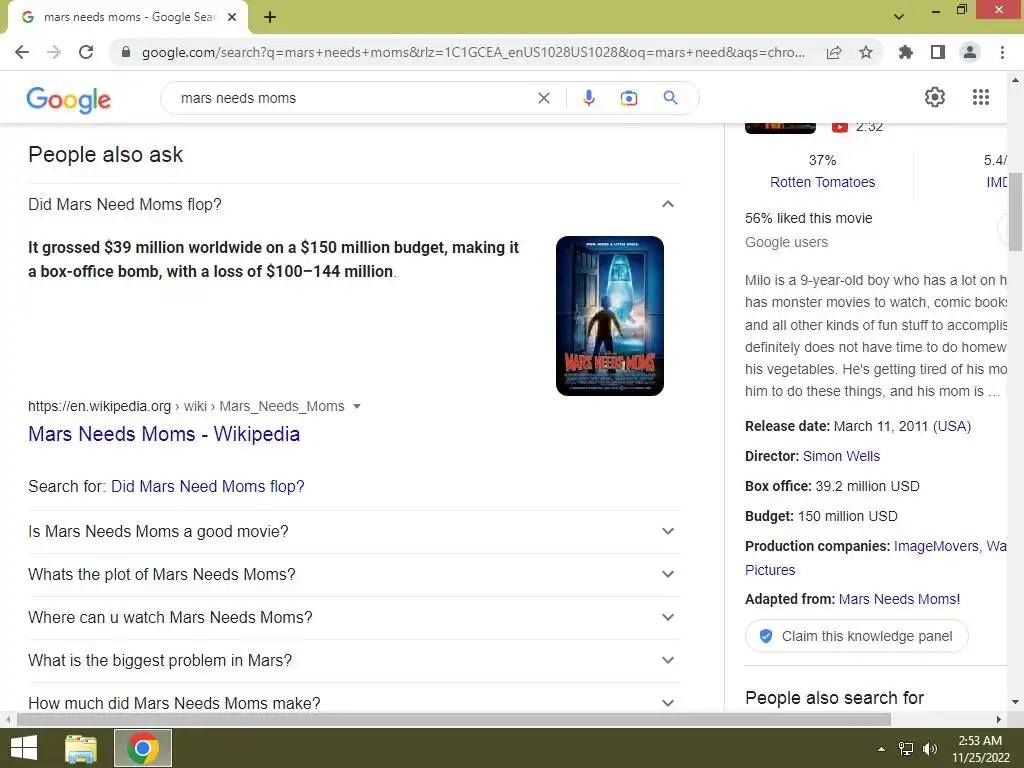This screenshot has height=768, width=1024.
Task: Open the Extensions puzzle icon
Action: pos(906,52)
